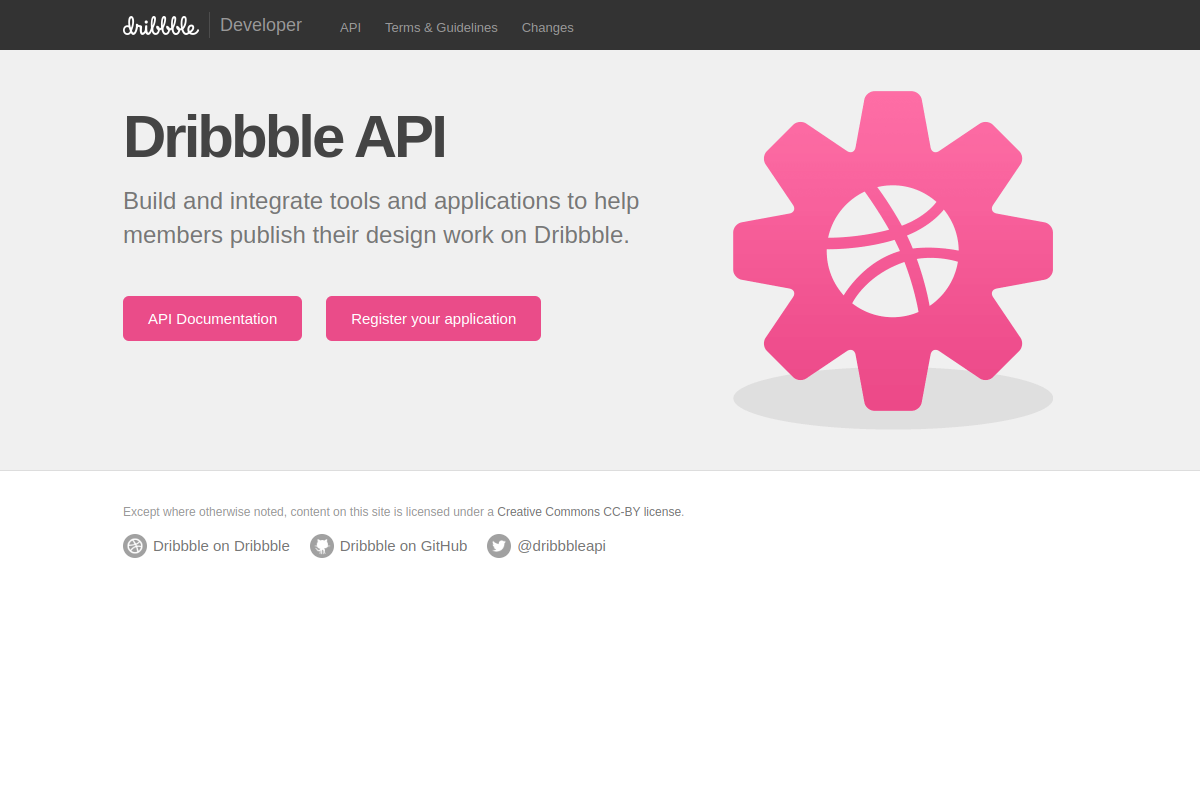Open Dribbble on GitHub link
Viewport: 1200px width, 800px height.
pyautogui.click(x=403, y=546)
